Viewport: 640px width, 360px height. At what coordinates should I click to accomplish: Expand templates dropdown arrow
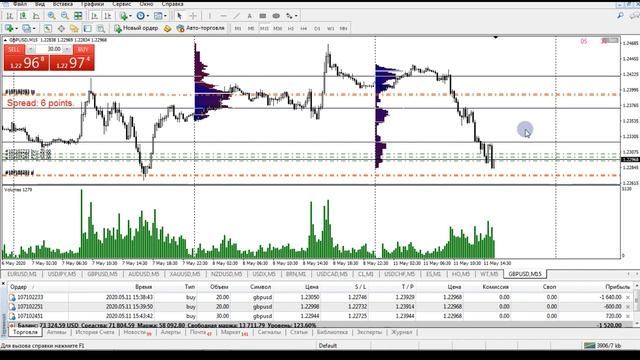point(165,16)
